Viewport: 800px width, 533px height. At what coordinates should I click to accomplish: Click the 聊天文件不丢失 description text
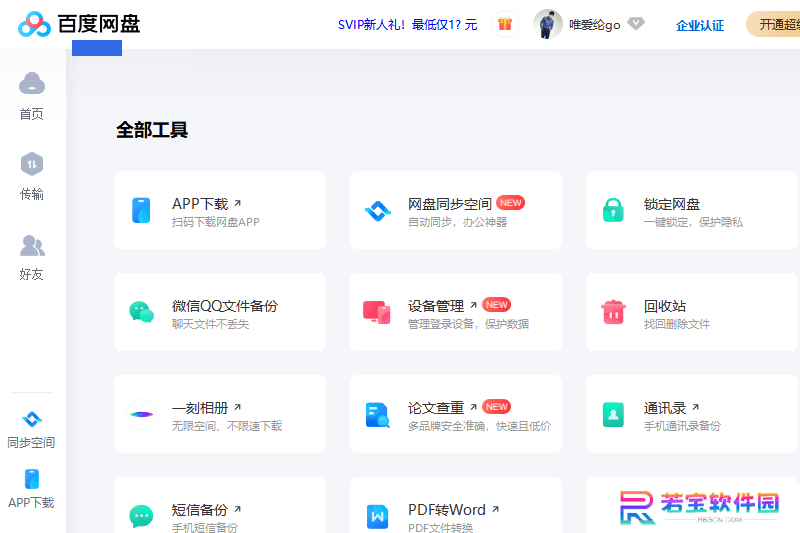point(210,324)
